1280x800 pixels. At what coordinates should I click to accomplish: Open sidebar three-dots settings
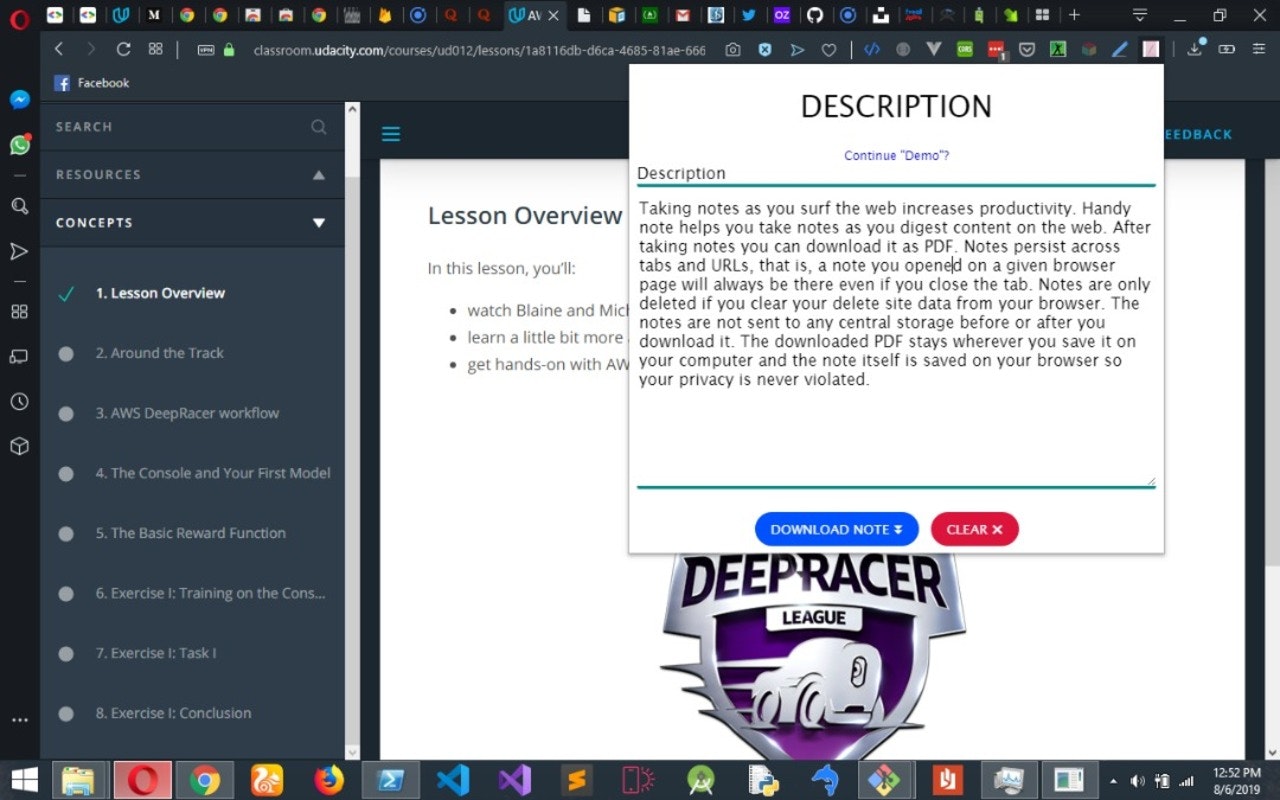[19, 720]
